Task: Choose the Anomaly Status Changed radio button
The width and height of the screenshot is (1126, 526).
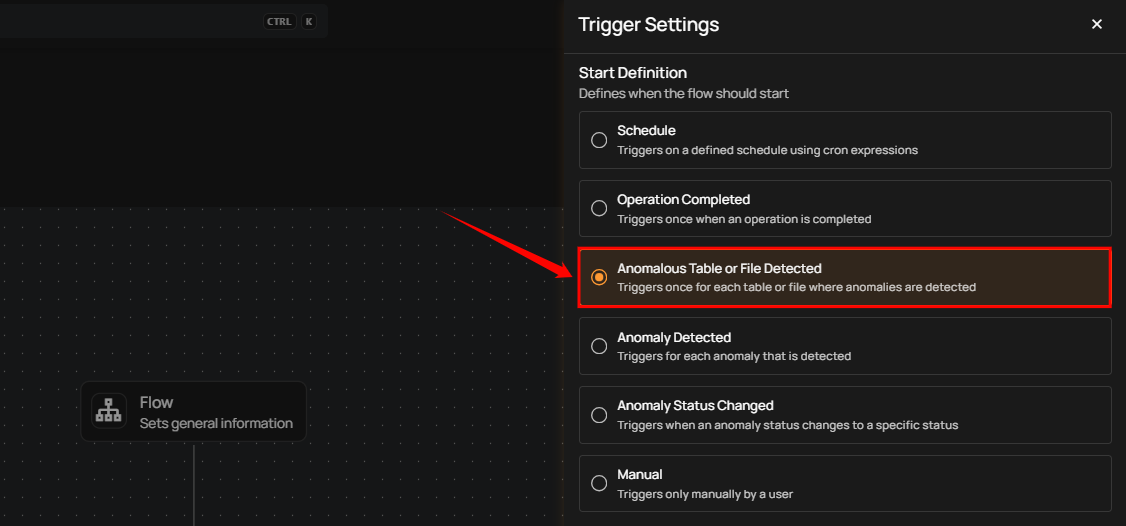Action: point(599,415)
